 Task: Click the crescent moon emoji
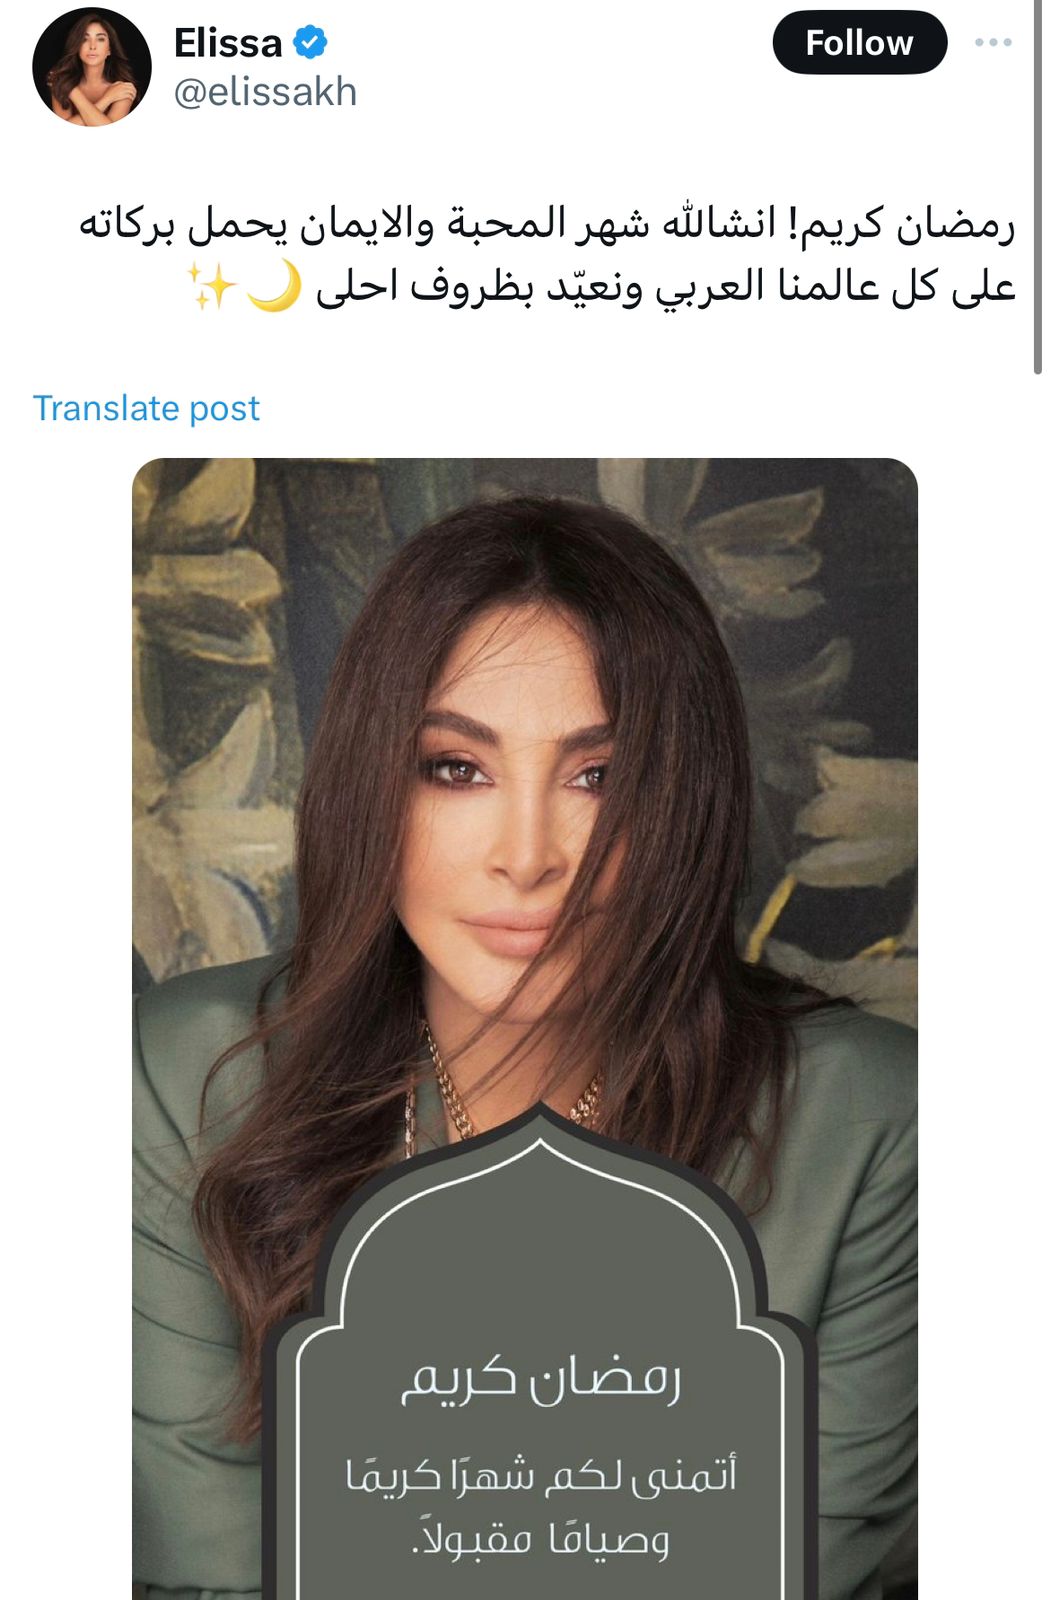pyautogui.click(x=274, y=288)
